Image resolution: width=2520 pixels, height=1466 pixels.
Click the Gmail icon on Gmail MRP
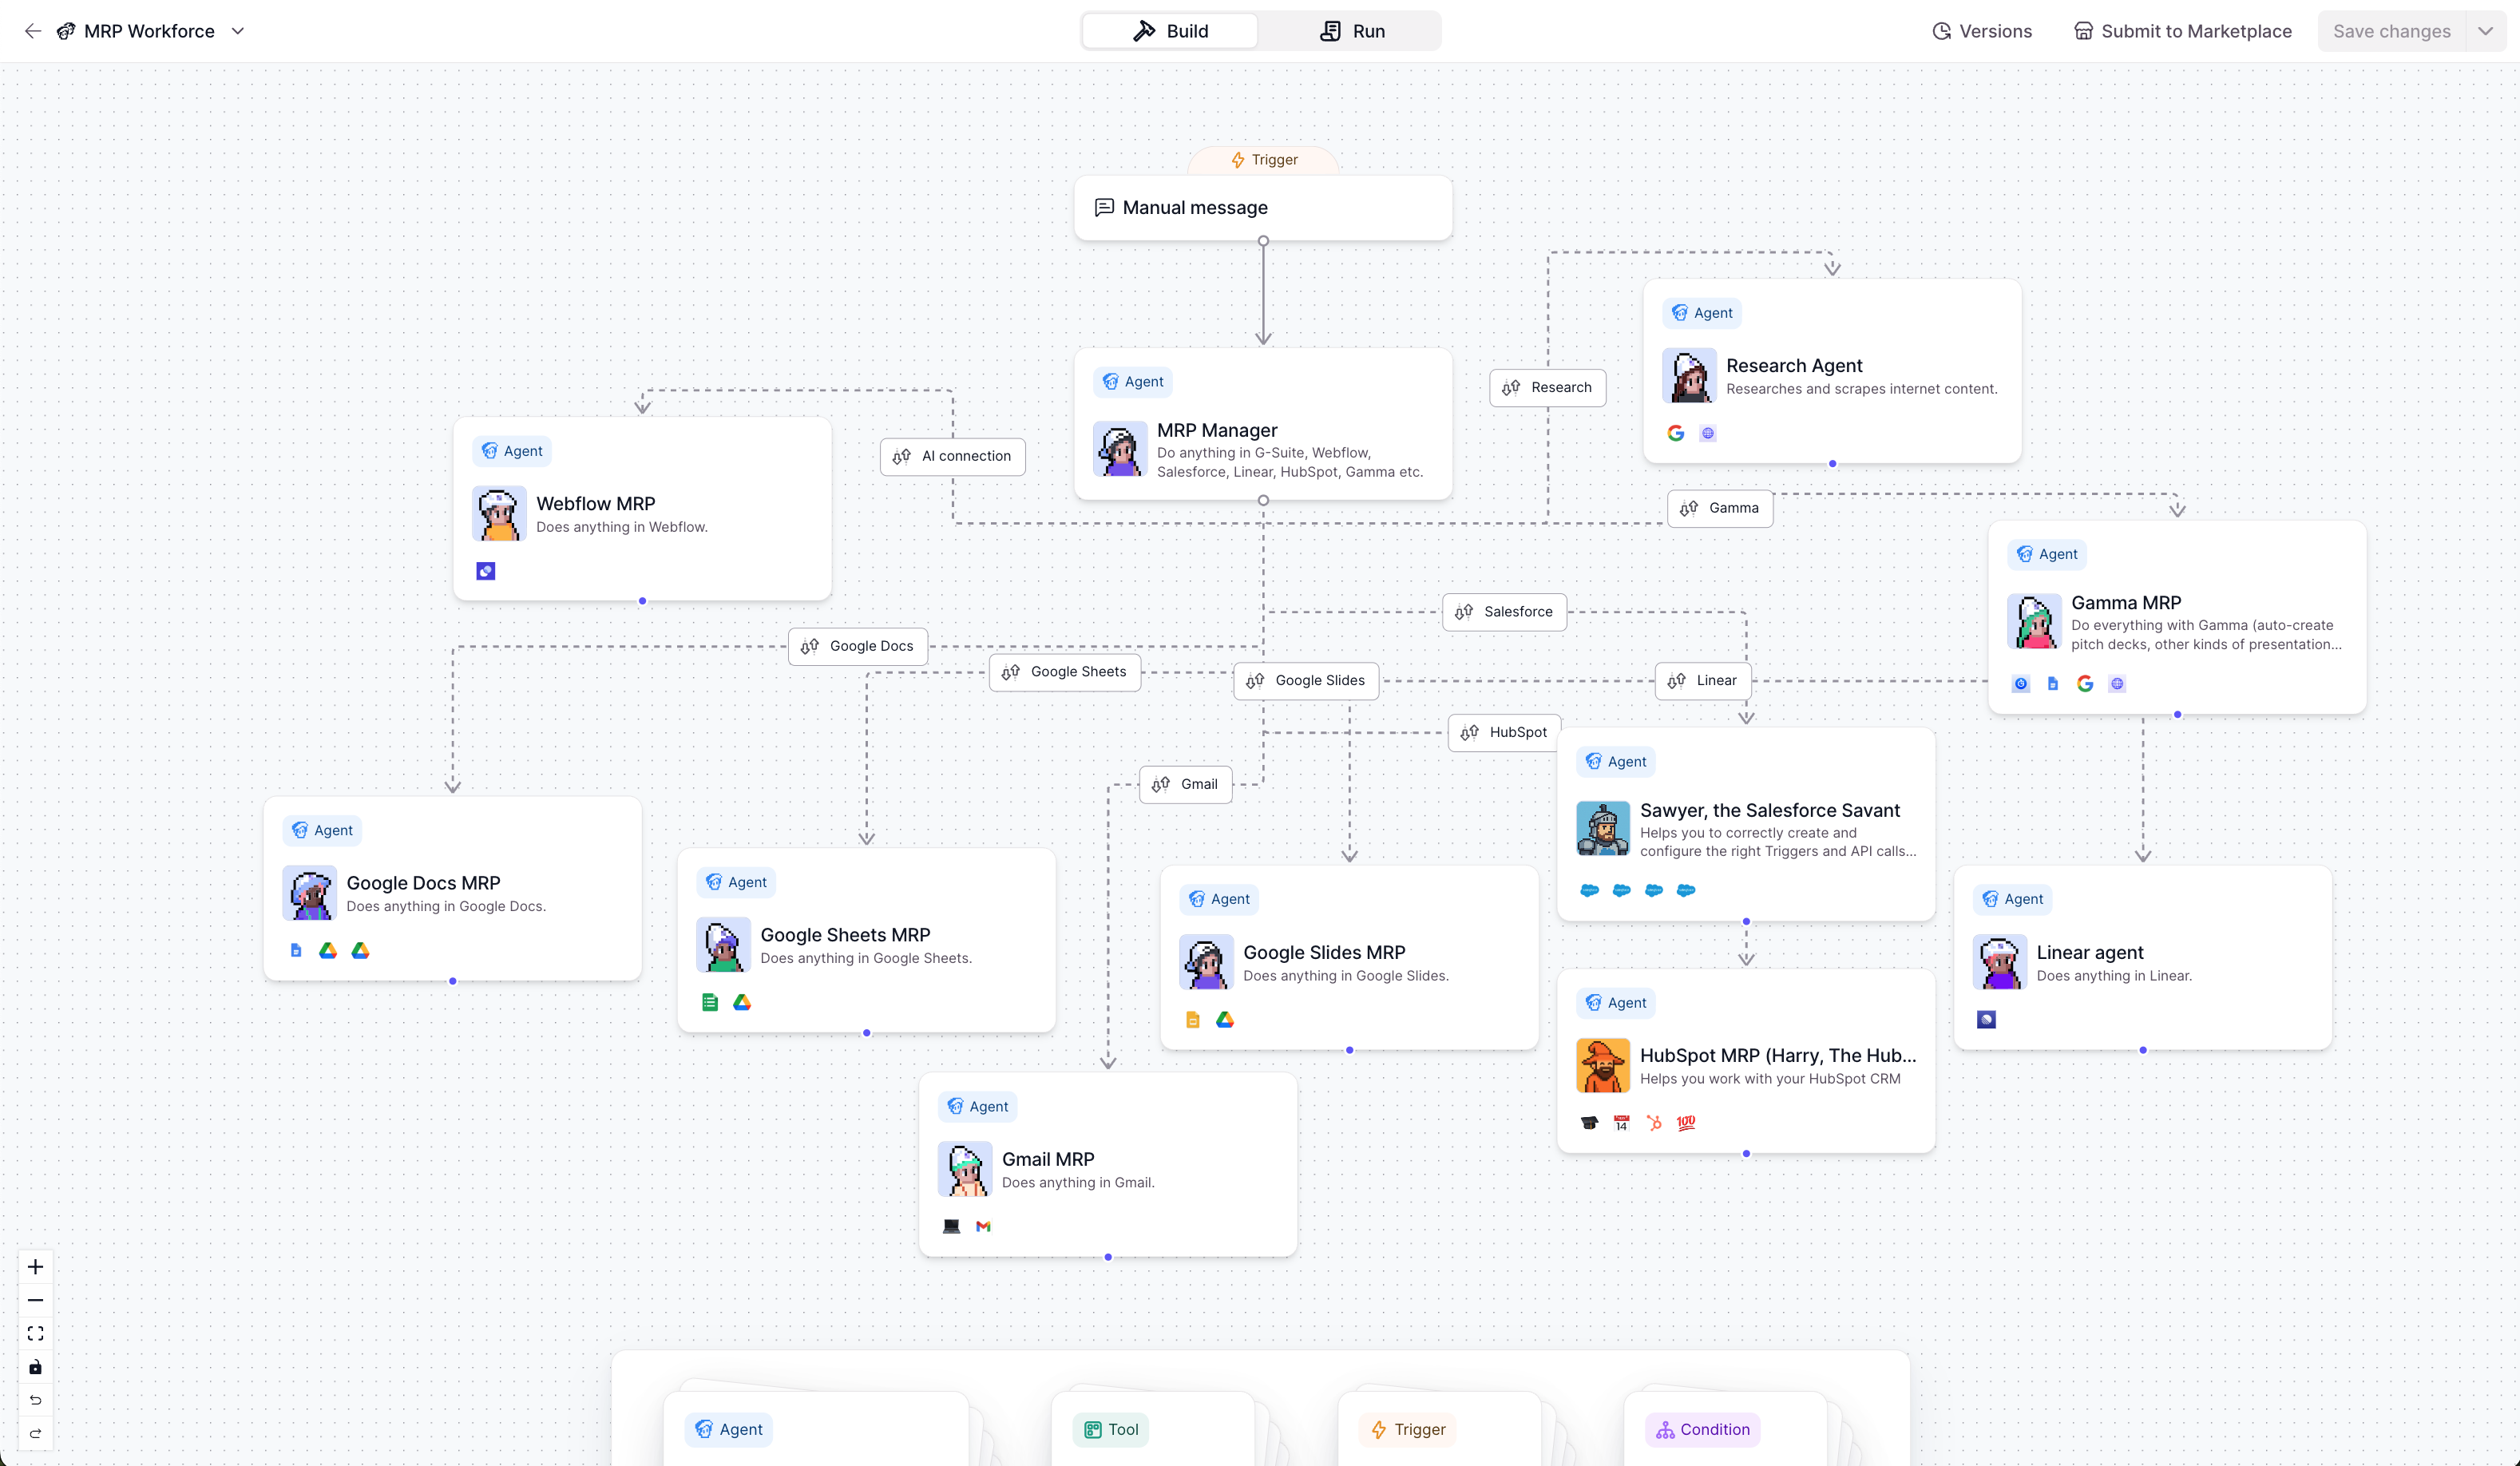[x=984, y=1226]
